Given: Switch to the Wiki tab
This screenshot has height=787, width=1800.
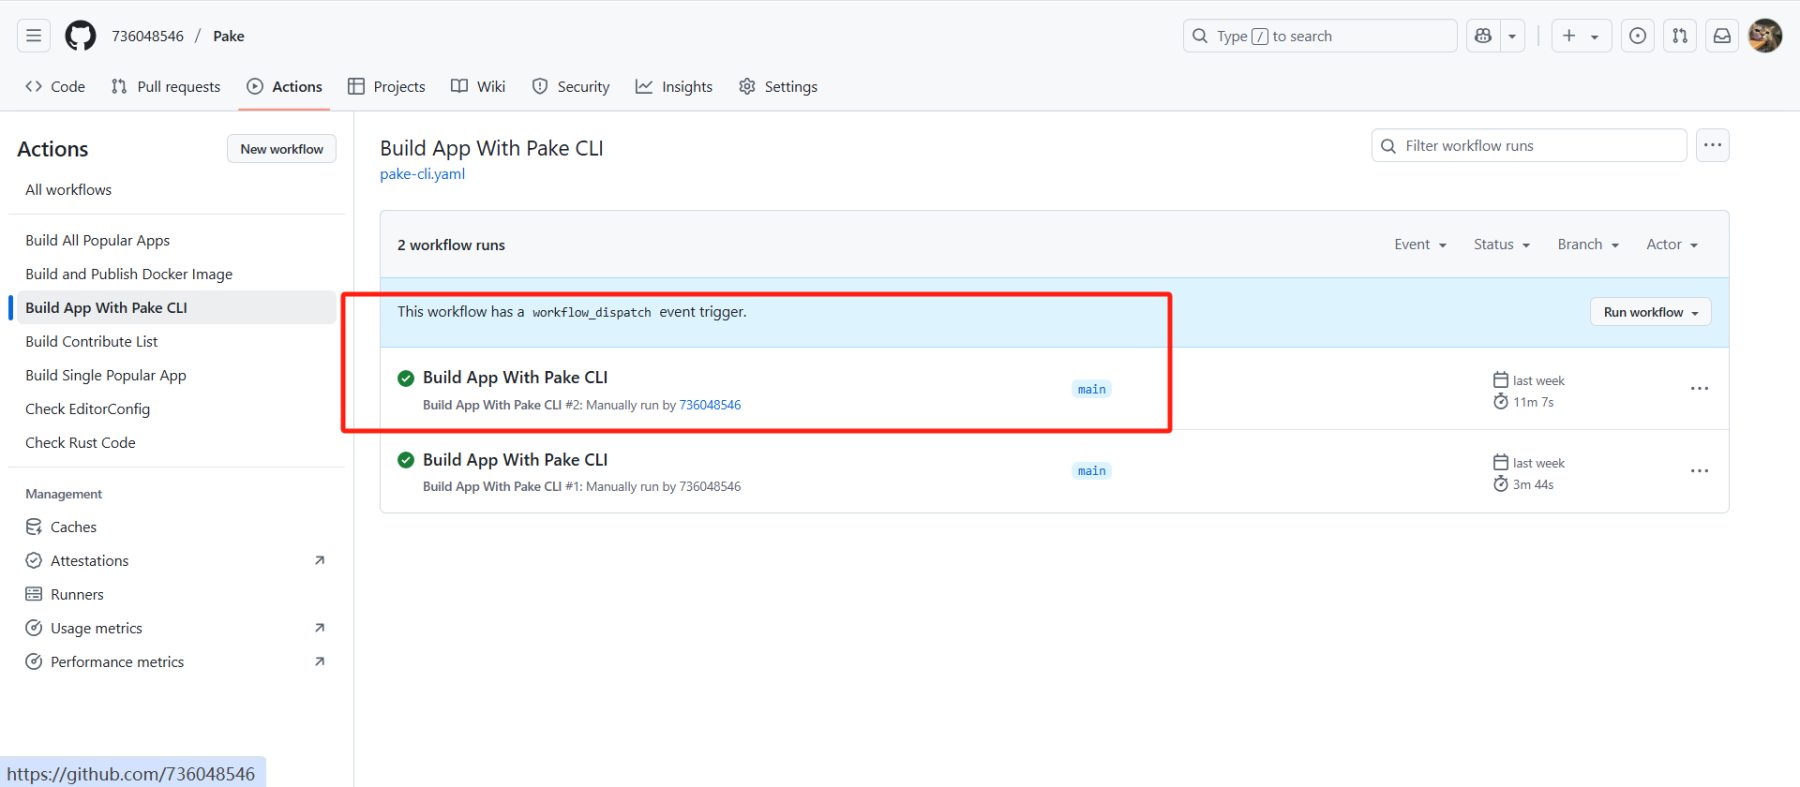Looking at the screenshot, I should [478, 87].
